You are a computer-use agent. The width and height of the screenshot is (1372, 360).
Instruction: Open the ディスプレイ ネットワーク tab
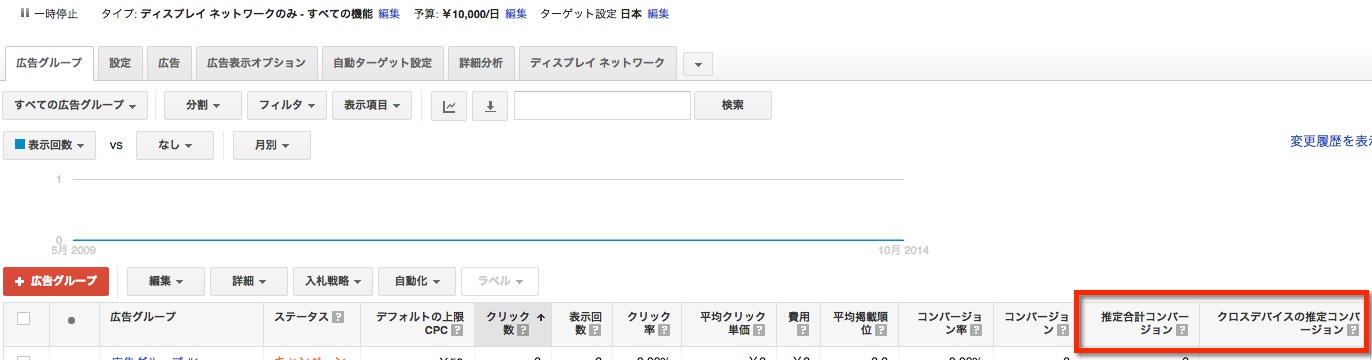point(598,63)
